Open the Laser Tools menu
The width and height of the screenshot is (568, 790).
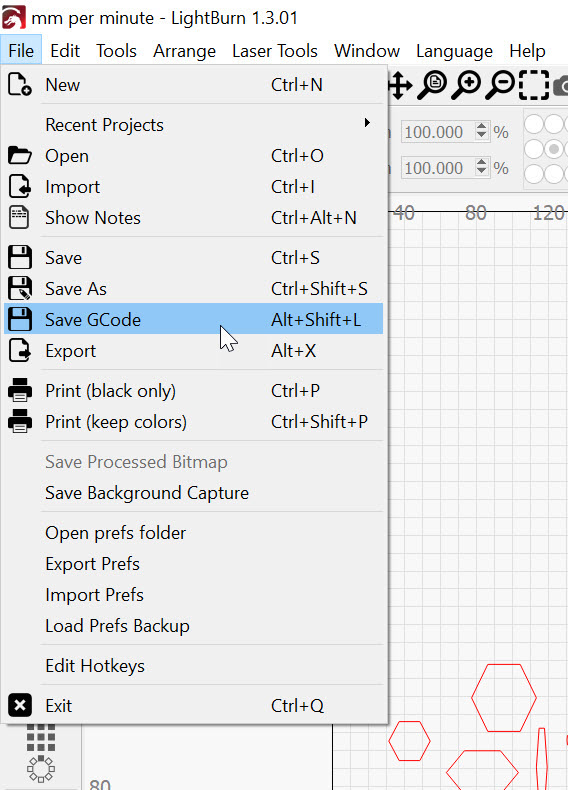(x=275, y=51)
